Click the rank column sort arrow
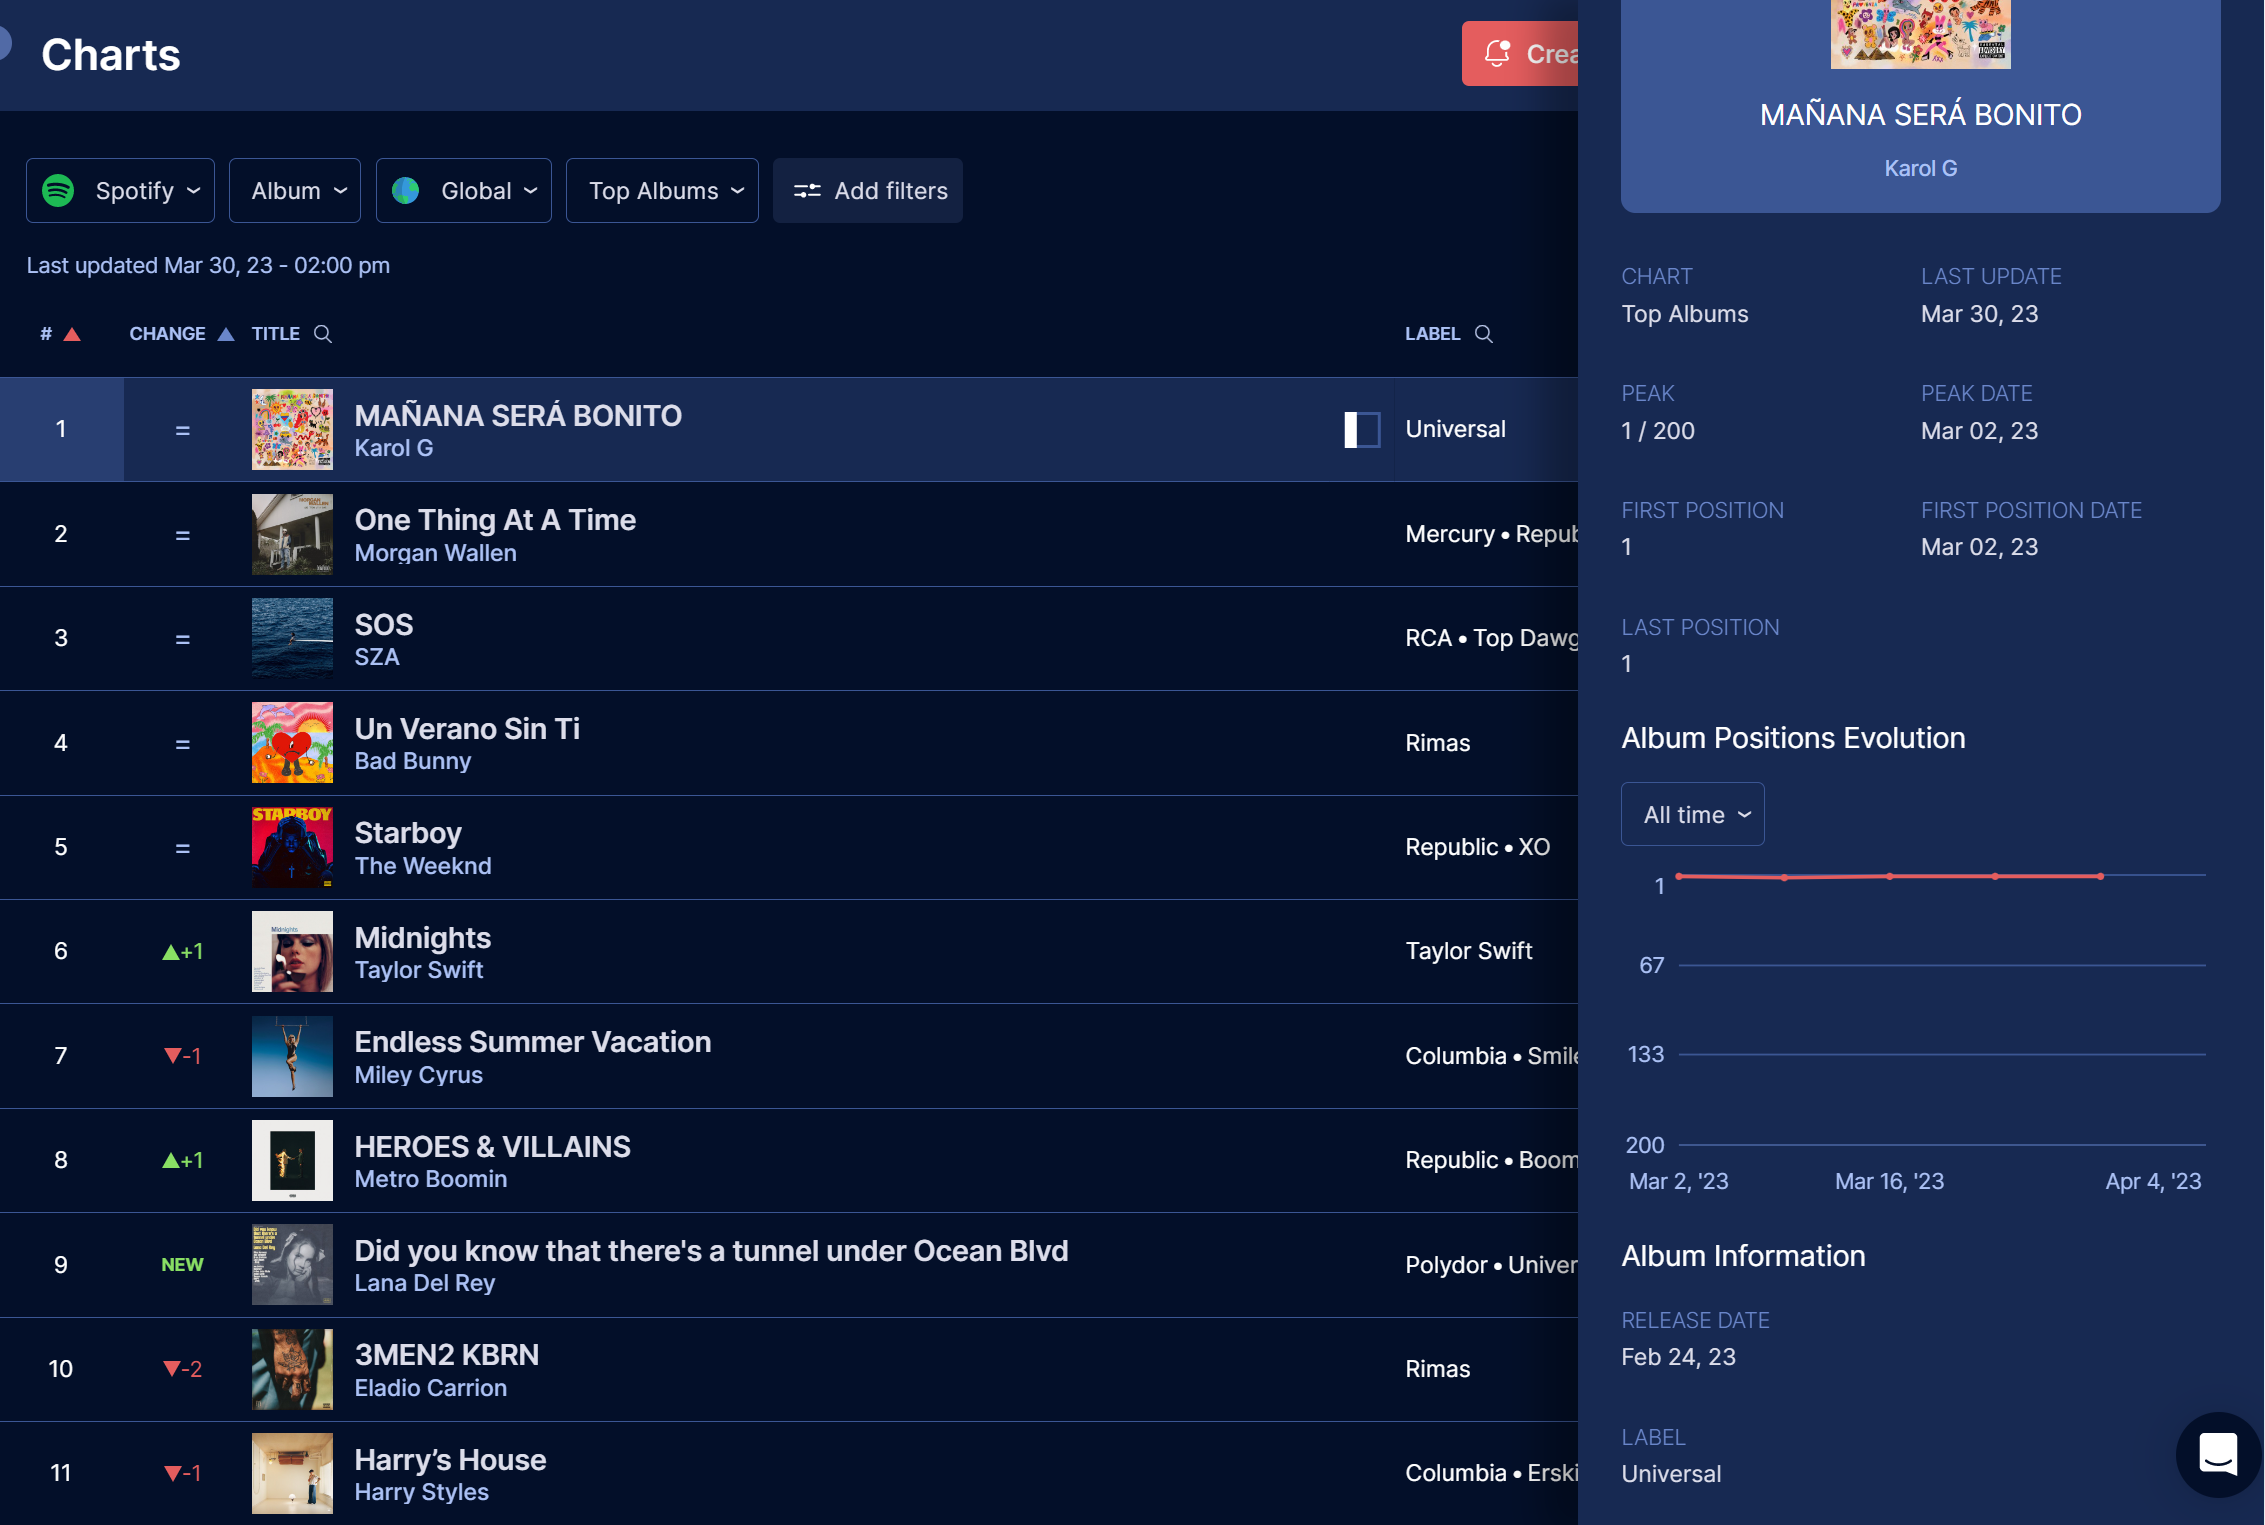This screenshot has height=1525, width=2265. pyautogui.click(x=72, y=334)
